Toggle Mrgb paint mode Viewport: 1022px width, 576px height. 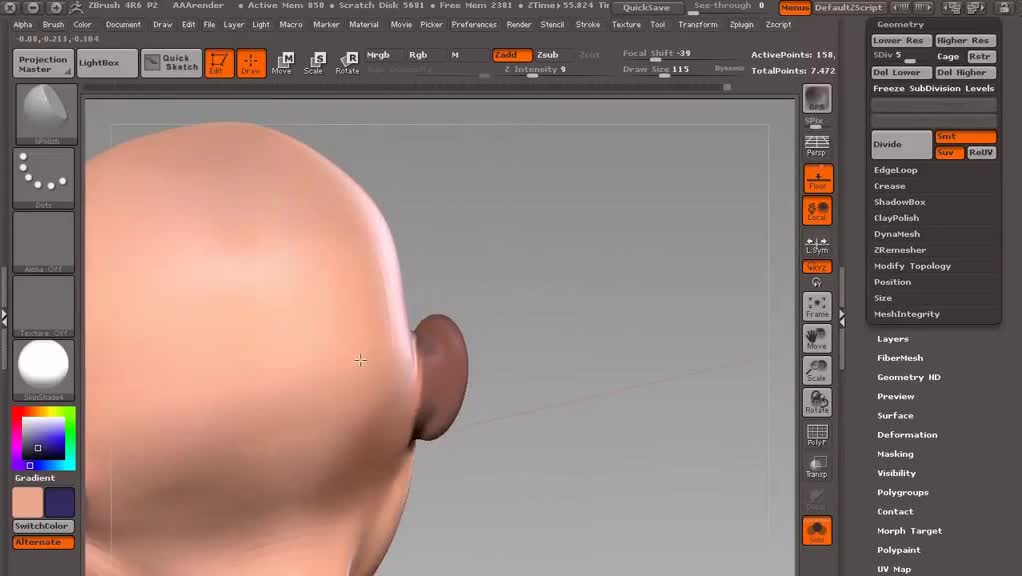point(378,55)
